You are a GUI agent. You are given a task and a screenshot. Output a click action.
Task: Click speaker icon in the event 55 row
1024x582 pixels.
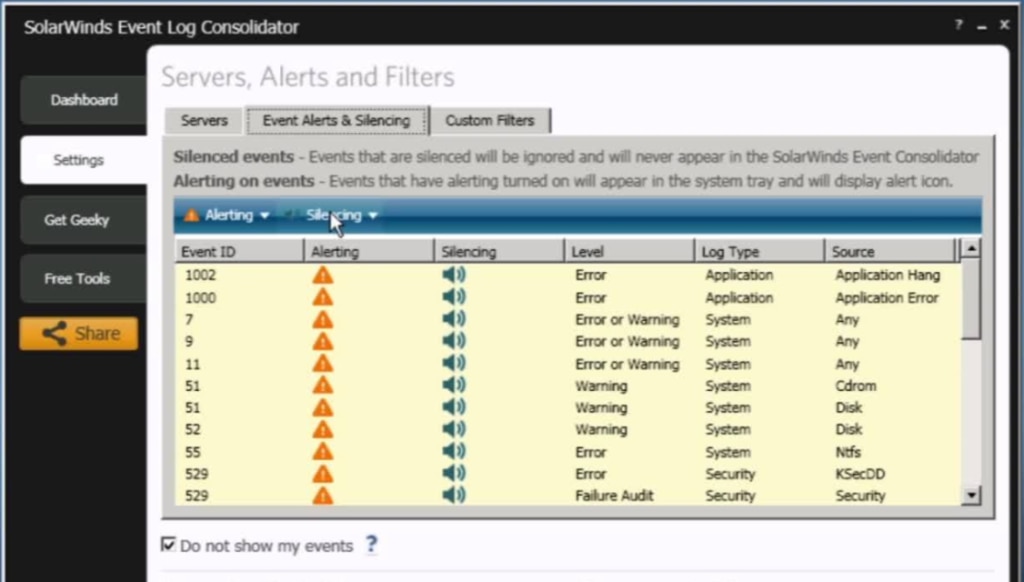[x=454, y=451]
